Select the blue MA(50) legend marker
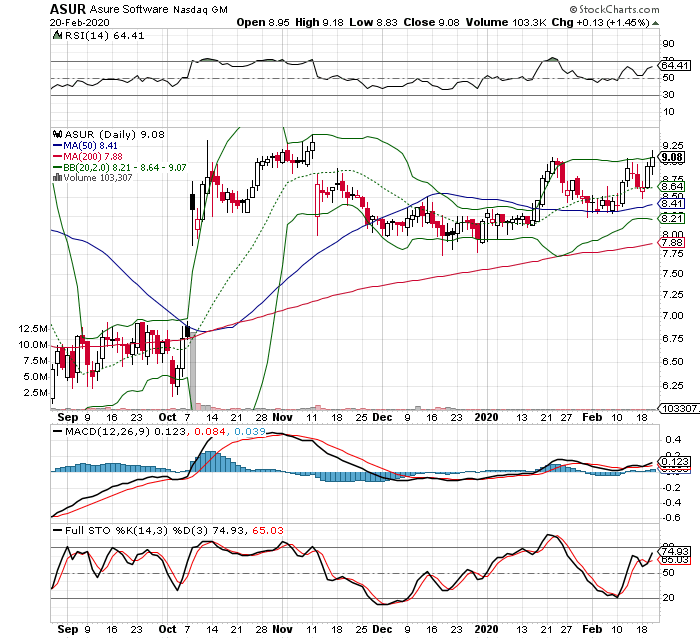Screen dimensions: 700x639 (x=56, y=144)
